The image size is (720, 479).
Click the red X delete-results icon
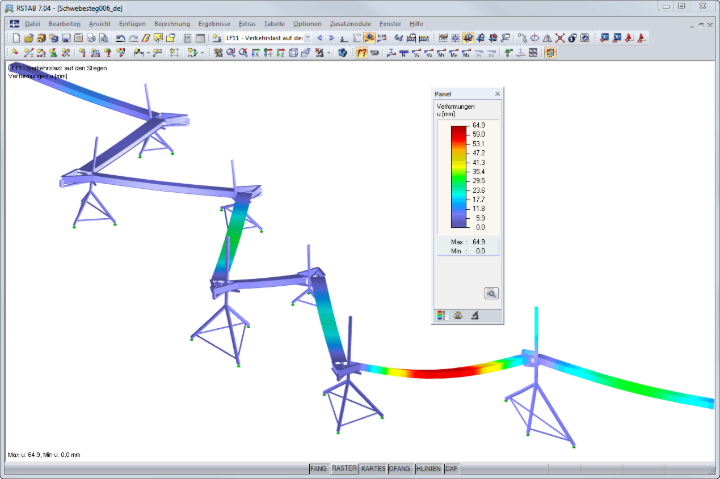click(x=560, y=38)
